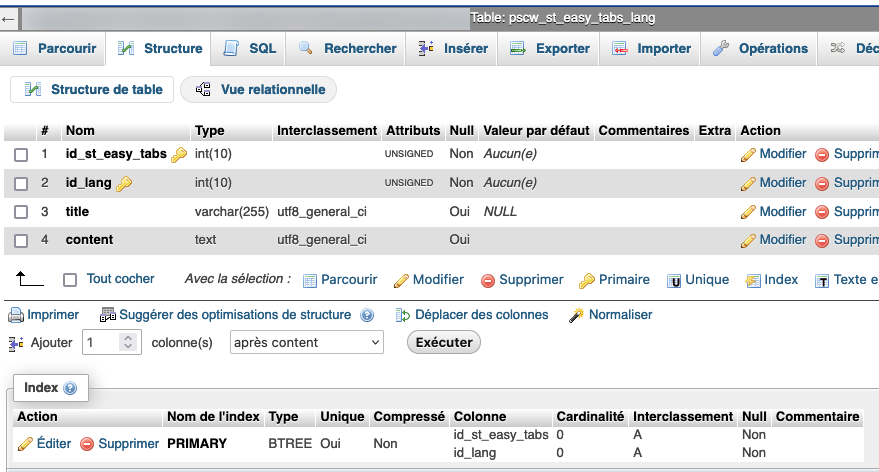Screen dimensions: 879x472
Task: Click the Parcourir tab table icon
Action: (x=20, y=48)
